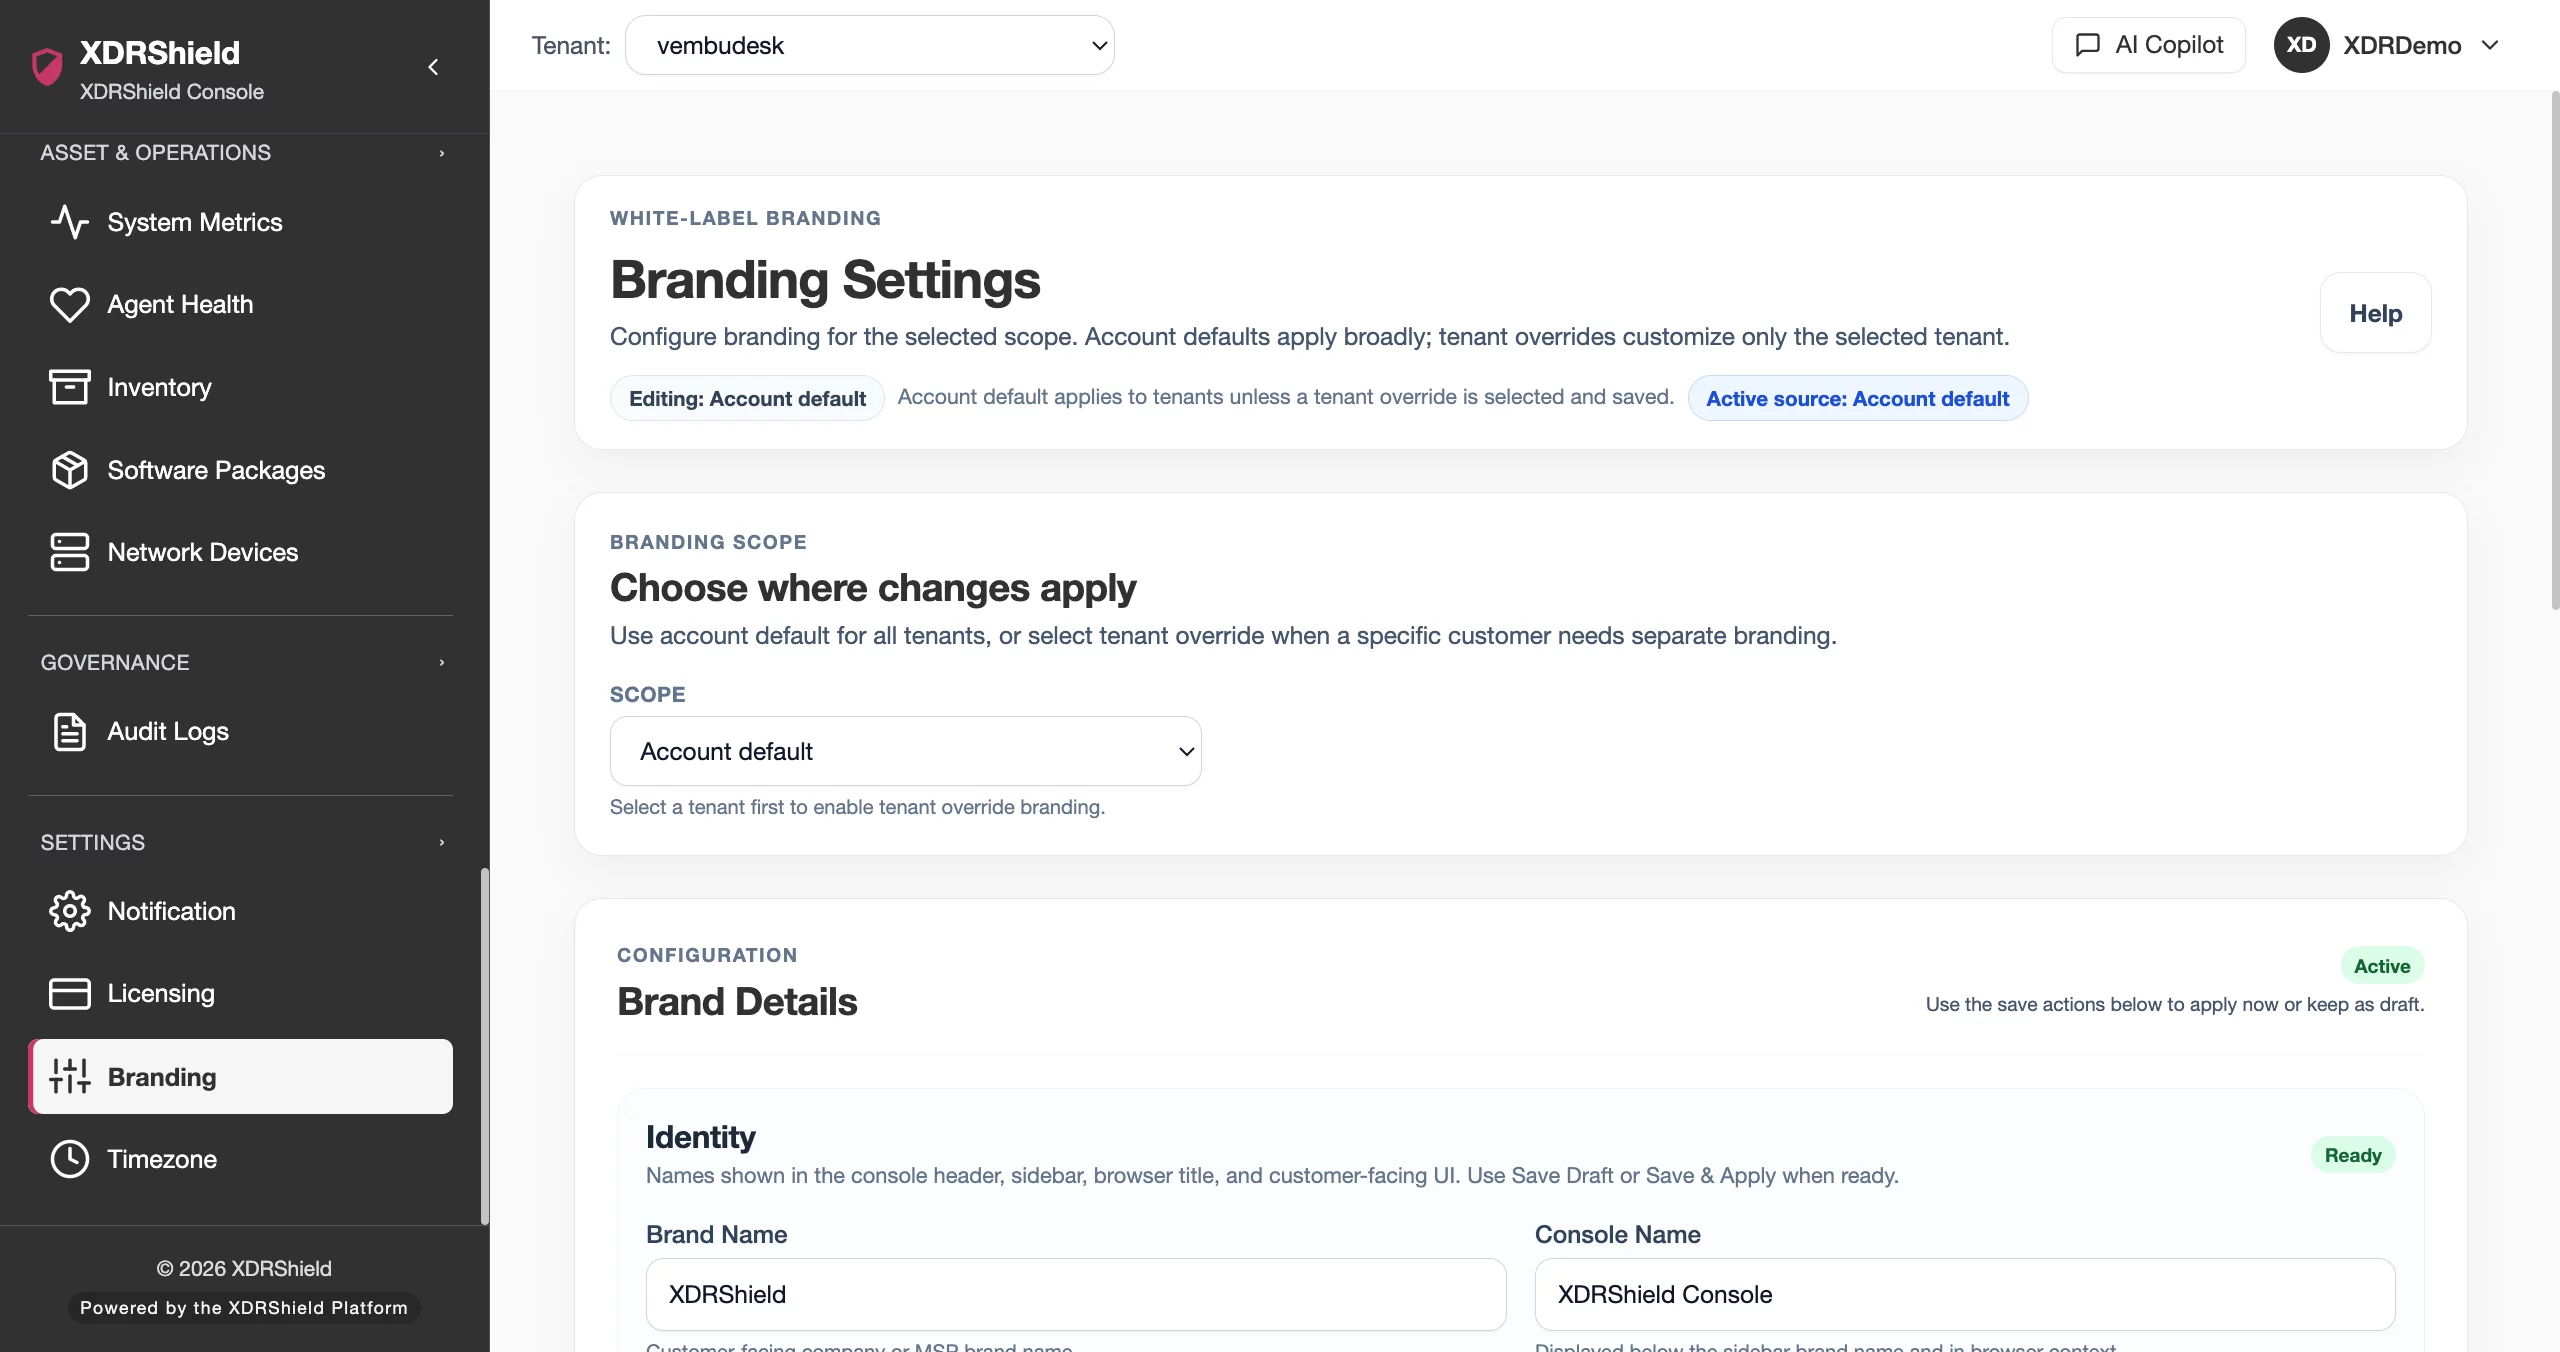Collapse the Governance section arrow

click(442, 663)
